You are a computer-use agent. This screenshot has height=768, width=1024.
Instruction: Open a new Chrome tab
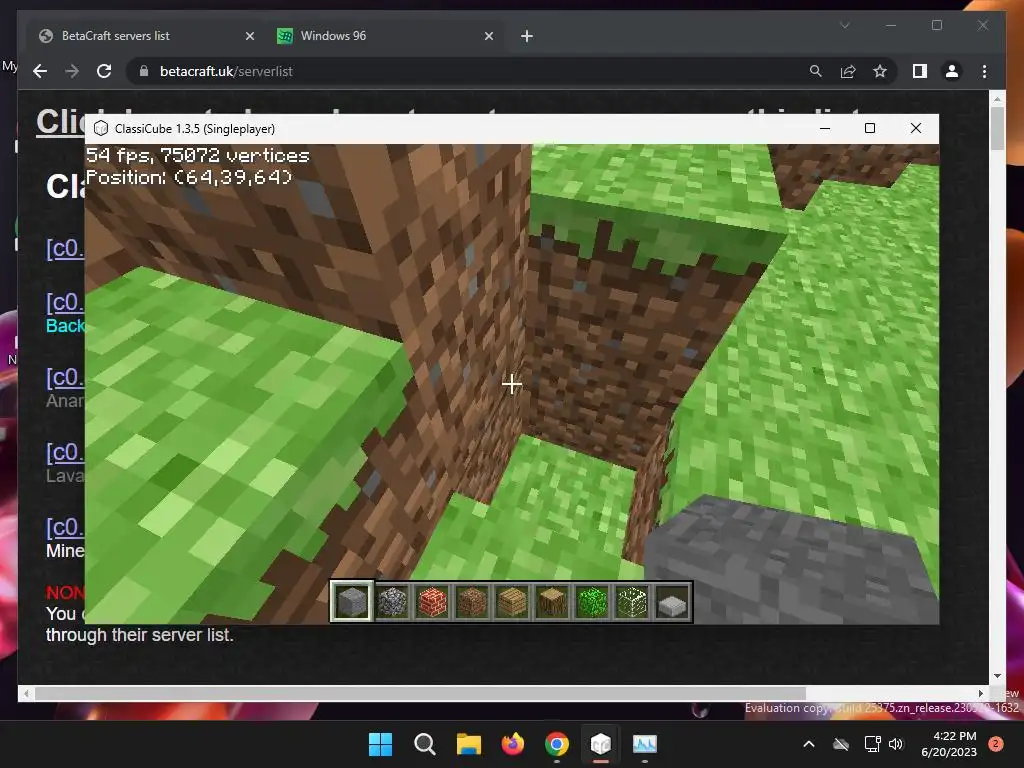point(527,36)
